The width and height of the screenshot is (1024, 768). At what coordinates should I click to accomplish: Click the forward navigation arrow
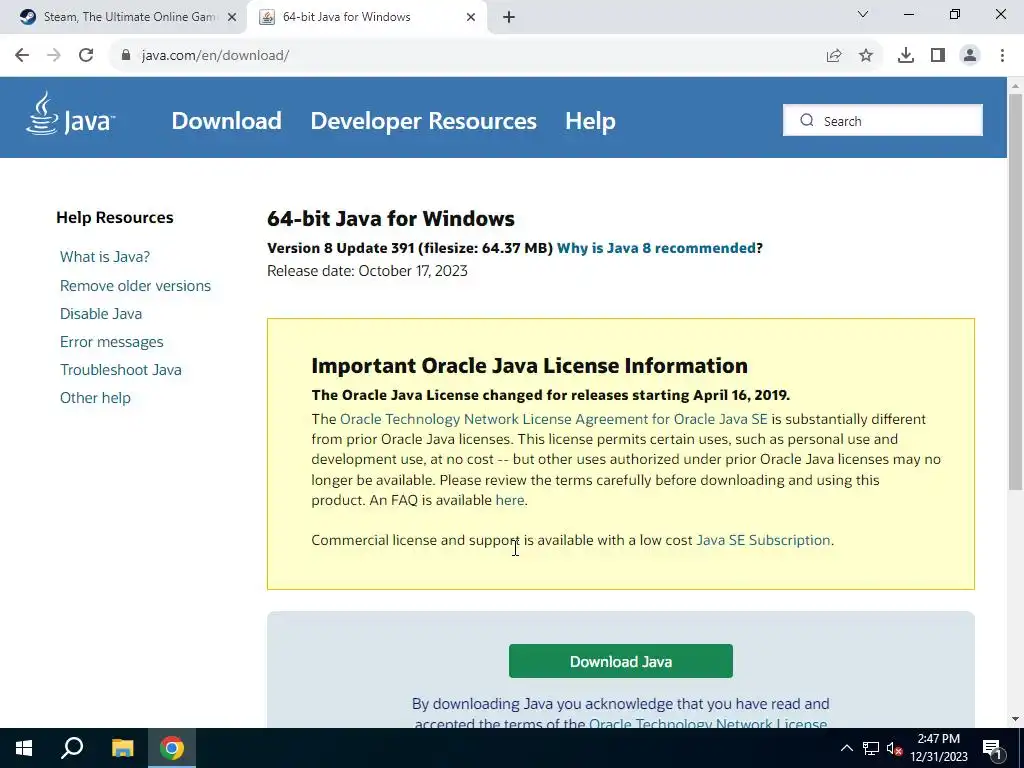coord(54,56)
